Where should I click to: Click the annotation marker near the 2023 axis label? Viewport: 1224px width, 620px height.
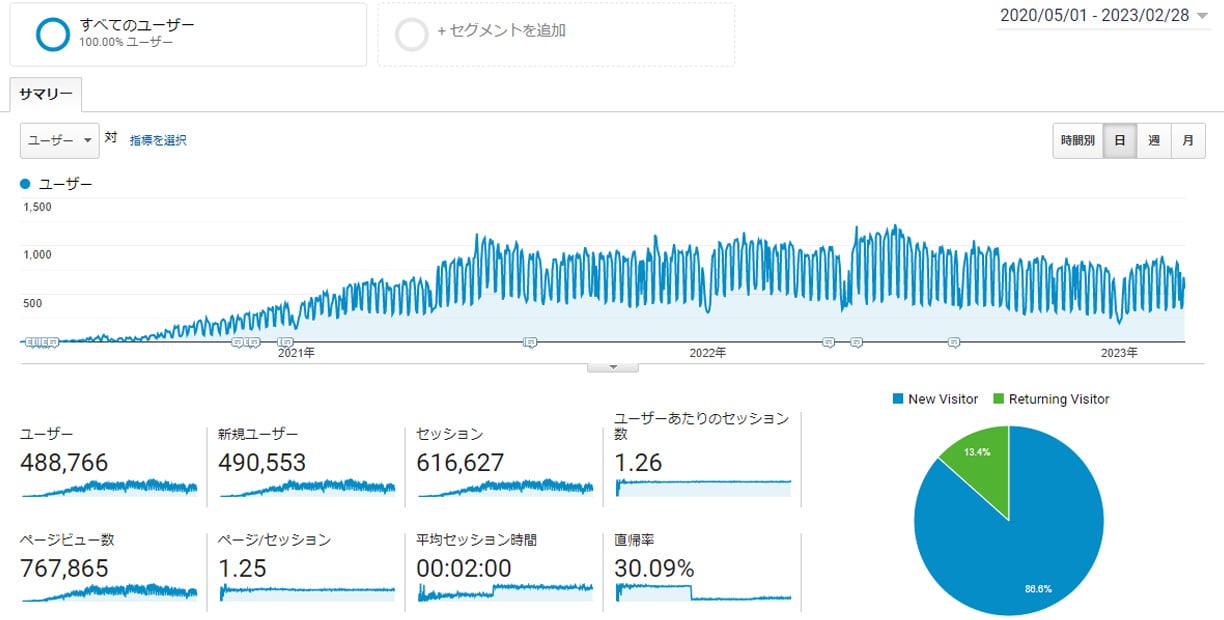pyautogui.click(x=951, y=341)
